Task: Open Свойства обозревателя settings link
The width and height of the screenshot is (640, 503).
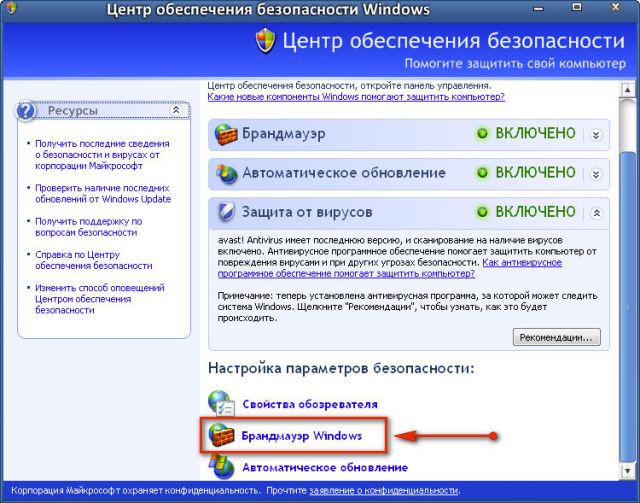Action: pyautogui.click(x=310, y=404)
